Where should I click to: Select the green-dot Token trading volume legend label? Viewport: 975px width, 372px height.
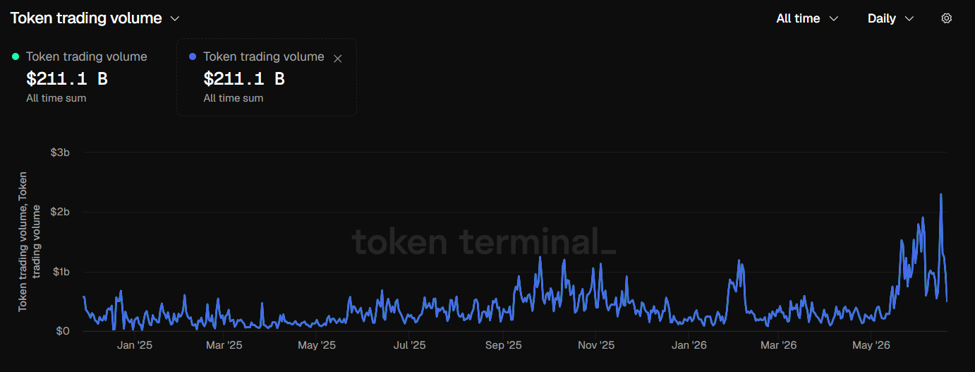pyautogui.click(x=86, y=57)
